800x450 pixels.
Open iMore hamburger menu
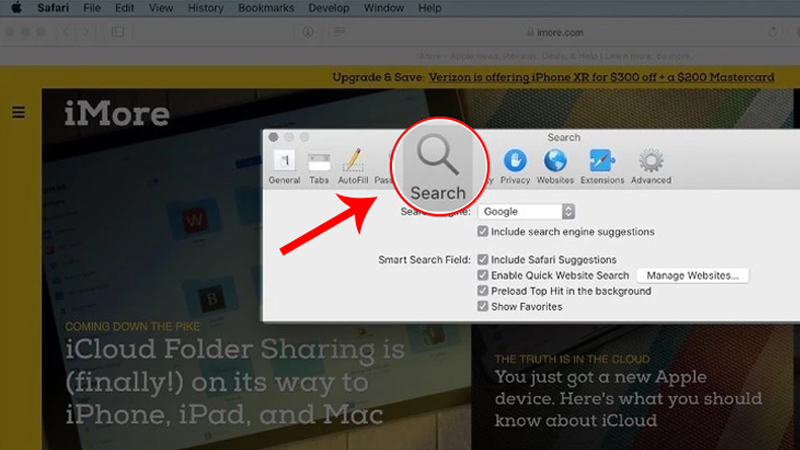pos(18,112)
